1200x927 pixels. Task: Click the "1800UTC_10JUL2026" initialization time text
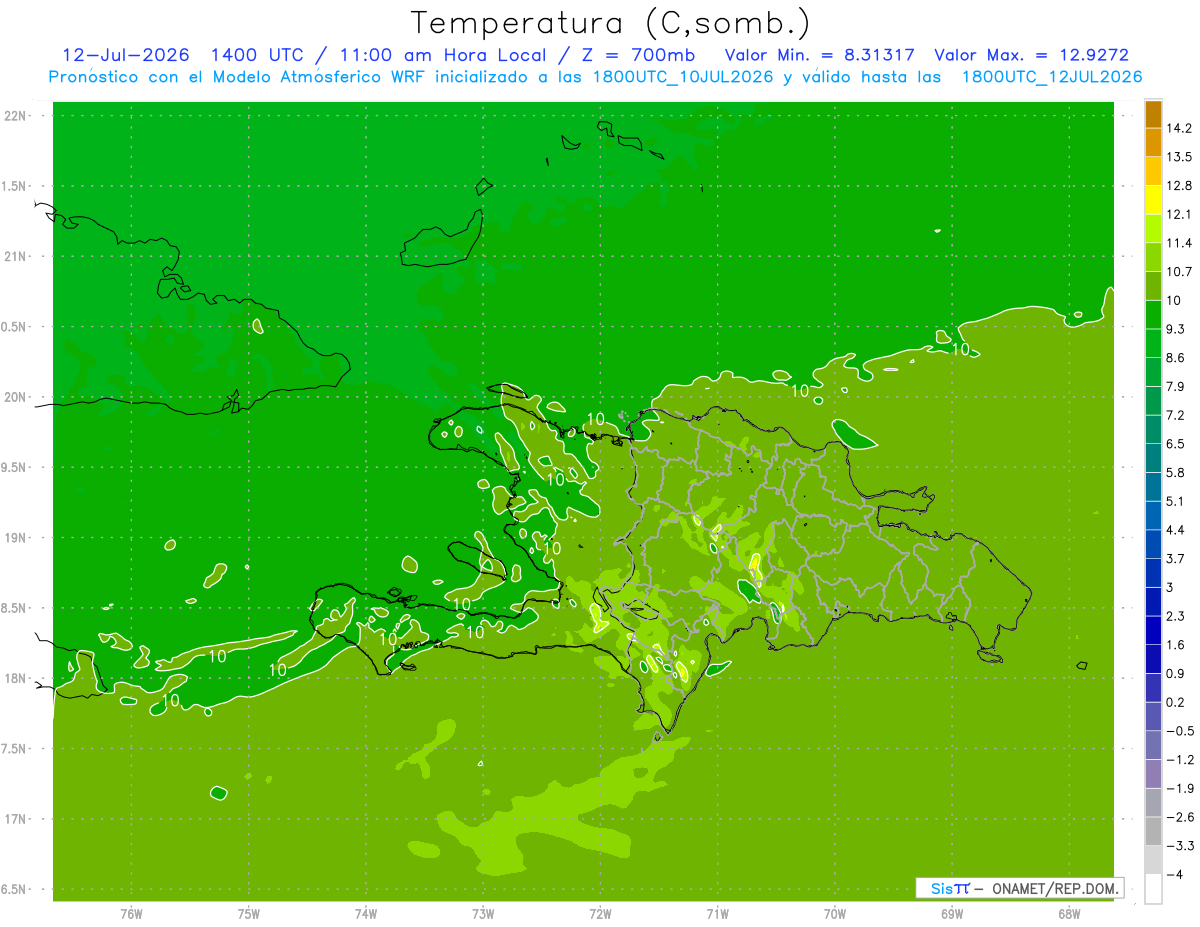point(678,77)
